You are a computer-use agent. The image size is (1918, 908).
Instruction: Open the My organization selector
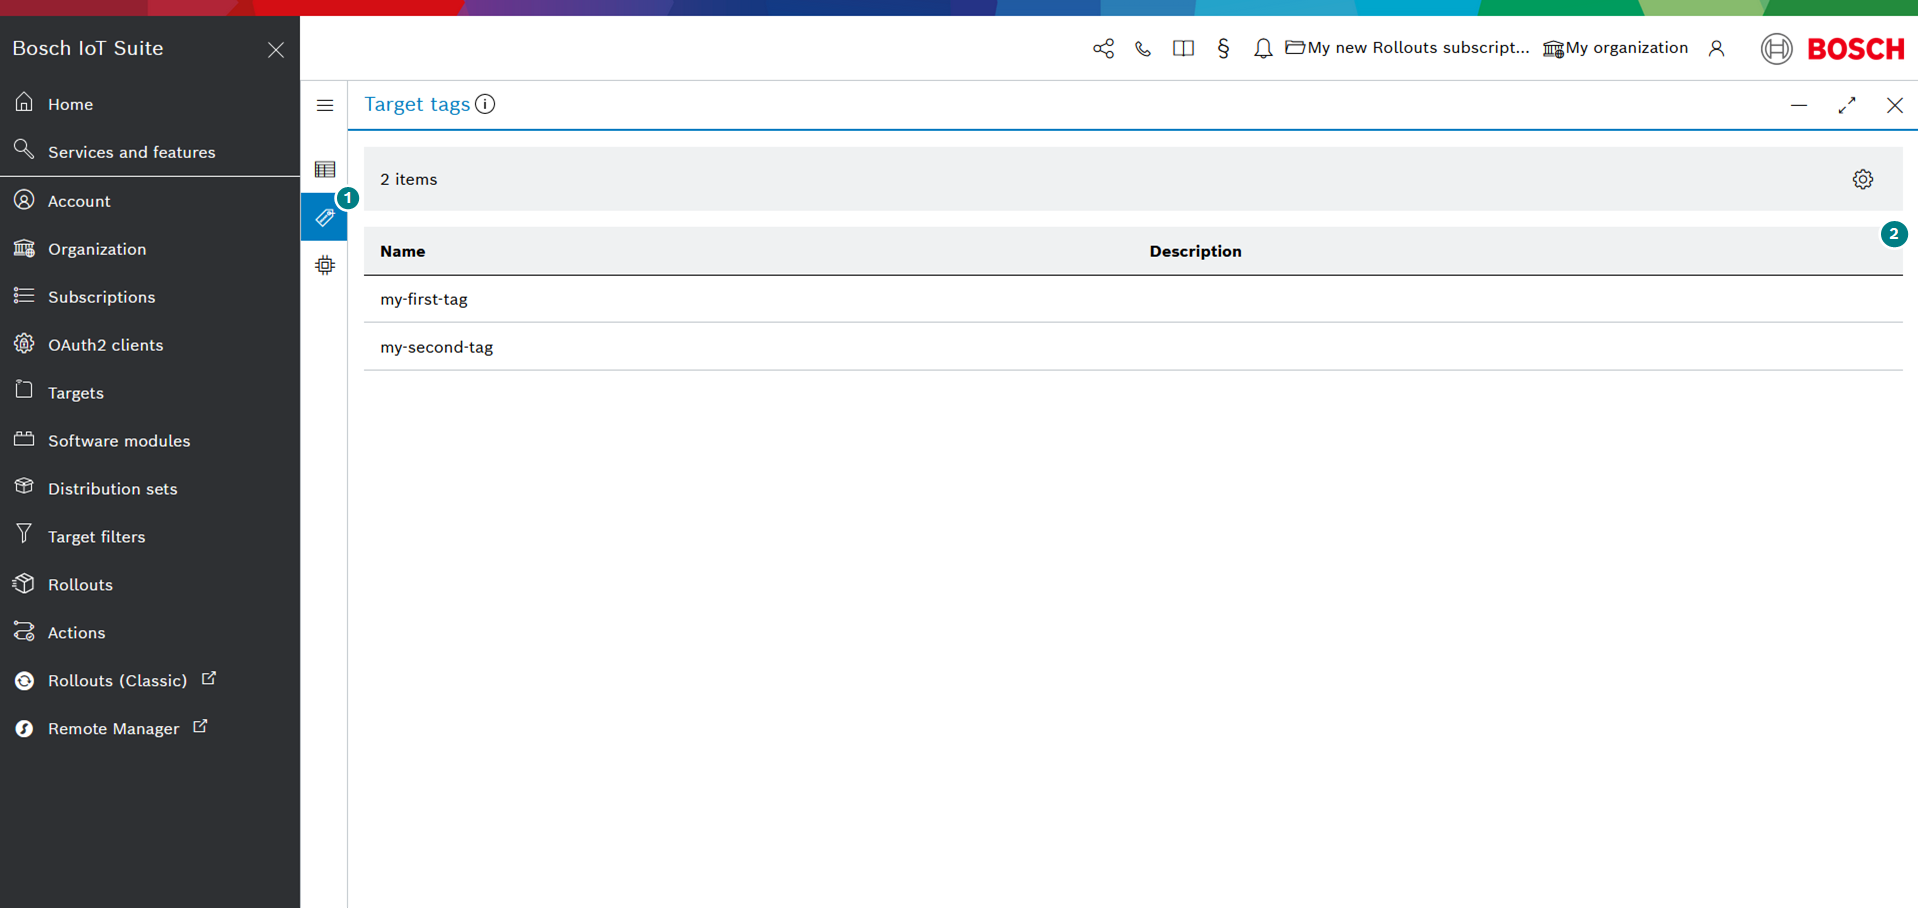pyautogui.click(x=1615, y=48)
